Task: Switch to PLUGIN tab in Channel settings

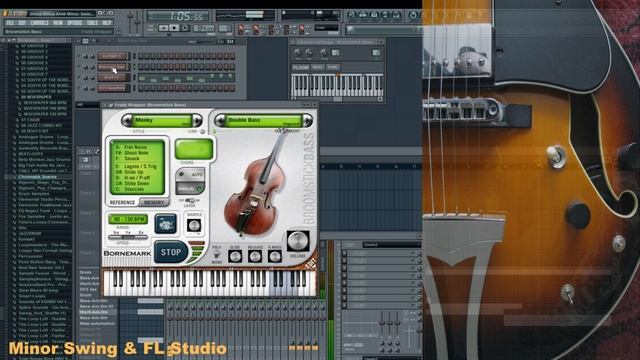Action: click(x=301, y=67)
